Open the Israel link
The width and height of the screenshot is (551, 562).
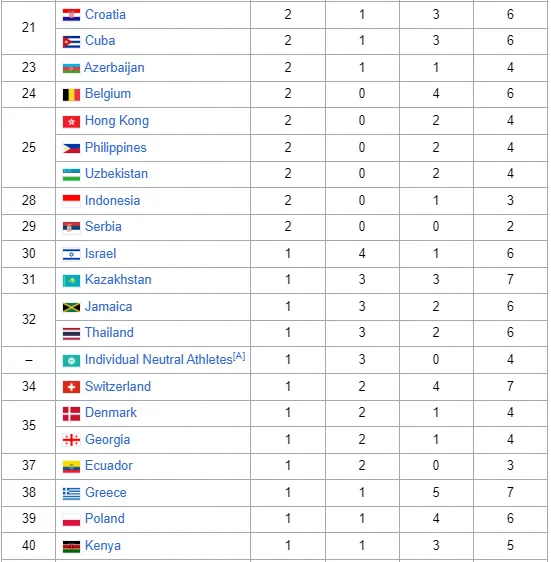click(100, 254)
